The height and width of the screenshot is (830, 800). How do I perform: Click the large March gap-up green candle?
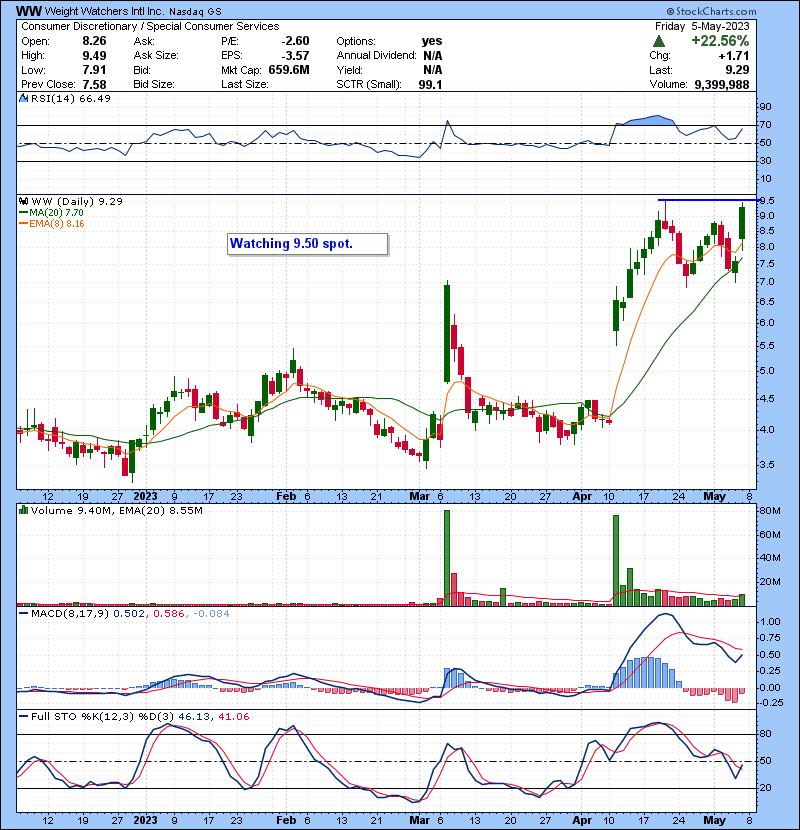(447, 333)
